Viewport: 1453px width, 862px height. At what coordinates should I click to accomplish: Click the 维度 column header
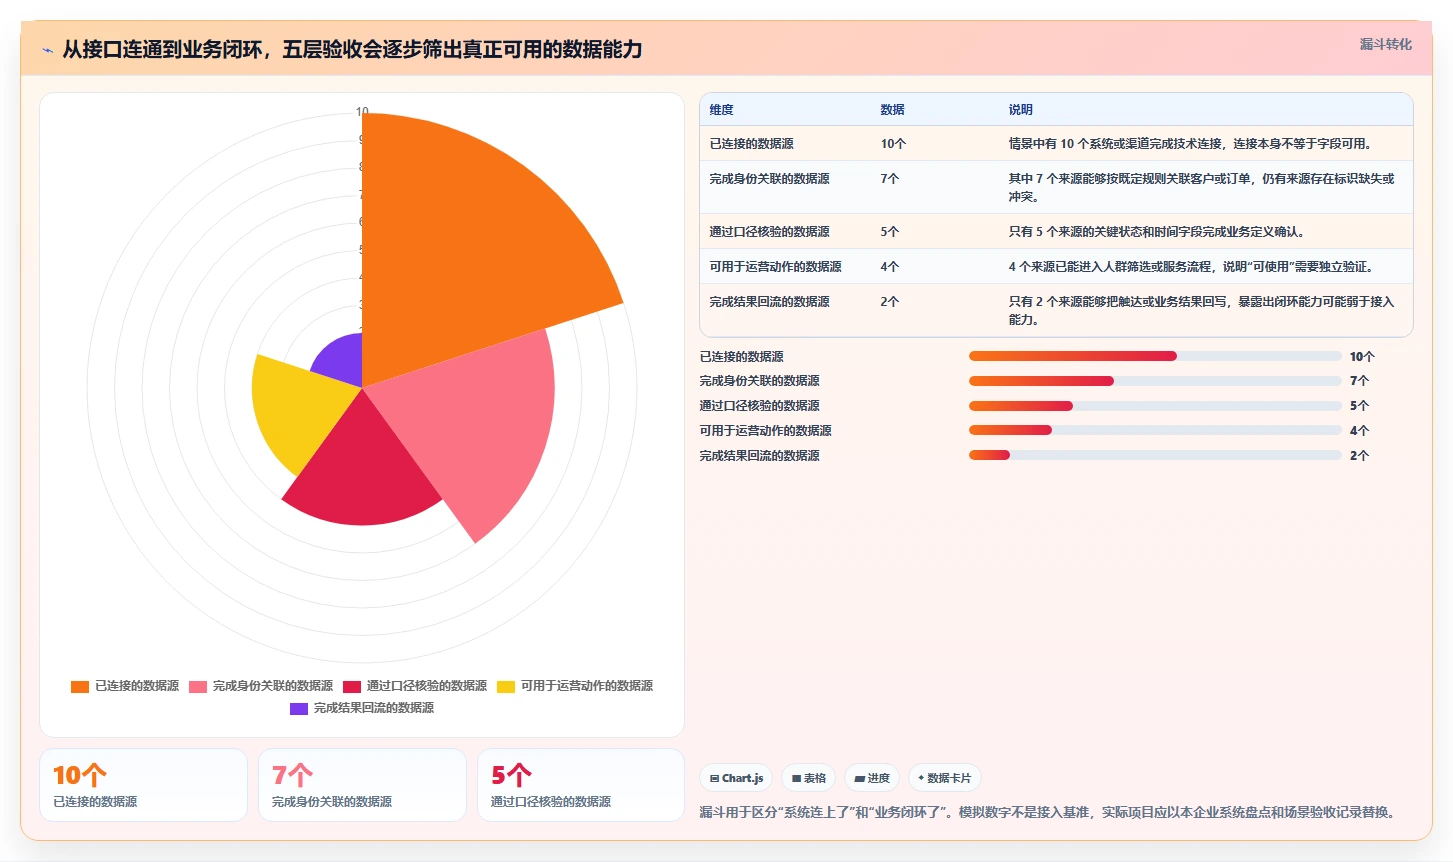click(721, 110)
